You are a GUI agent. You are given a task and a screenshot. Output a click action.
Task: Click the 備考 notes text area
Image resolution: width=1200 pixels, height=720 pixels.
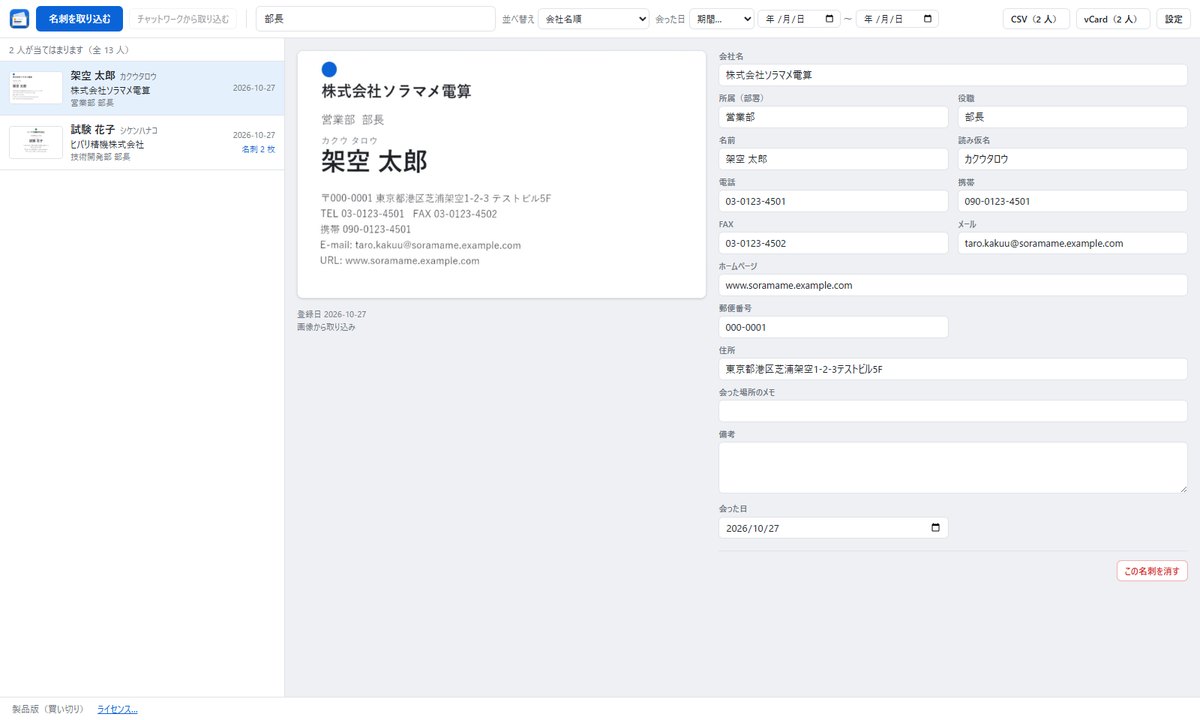(x=953, y=468)
